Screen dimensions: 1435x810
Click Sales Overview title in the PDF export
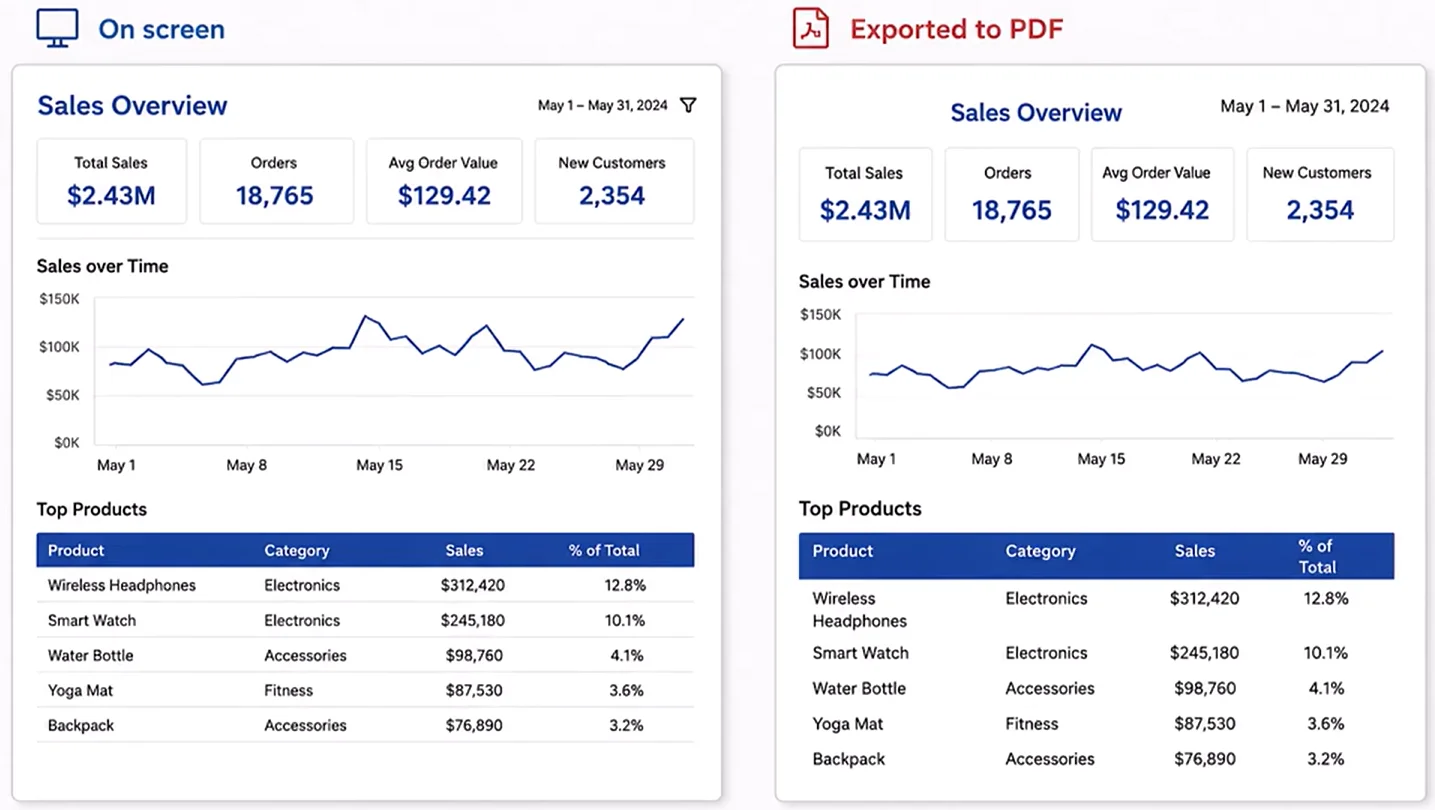(x=1036, y=113)
